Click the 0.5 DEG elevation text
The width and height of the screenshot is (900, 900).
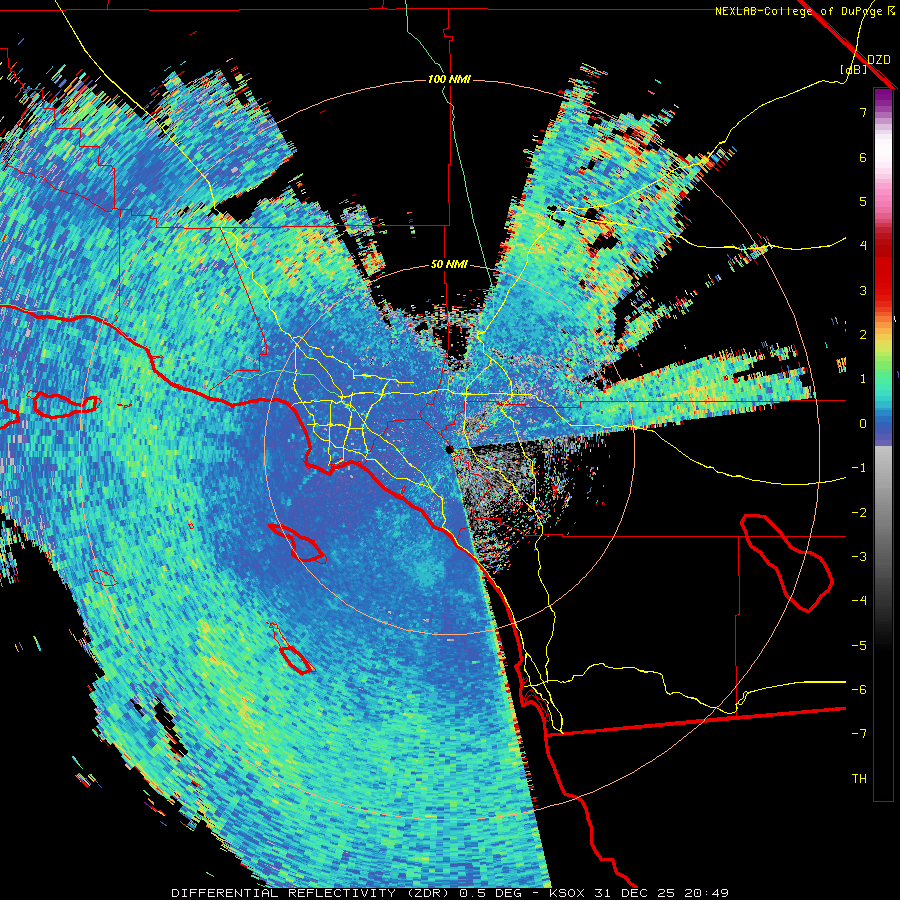[490, 893]
